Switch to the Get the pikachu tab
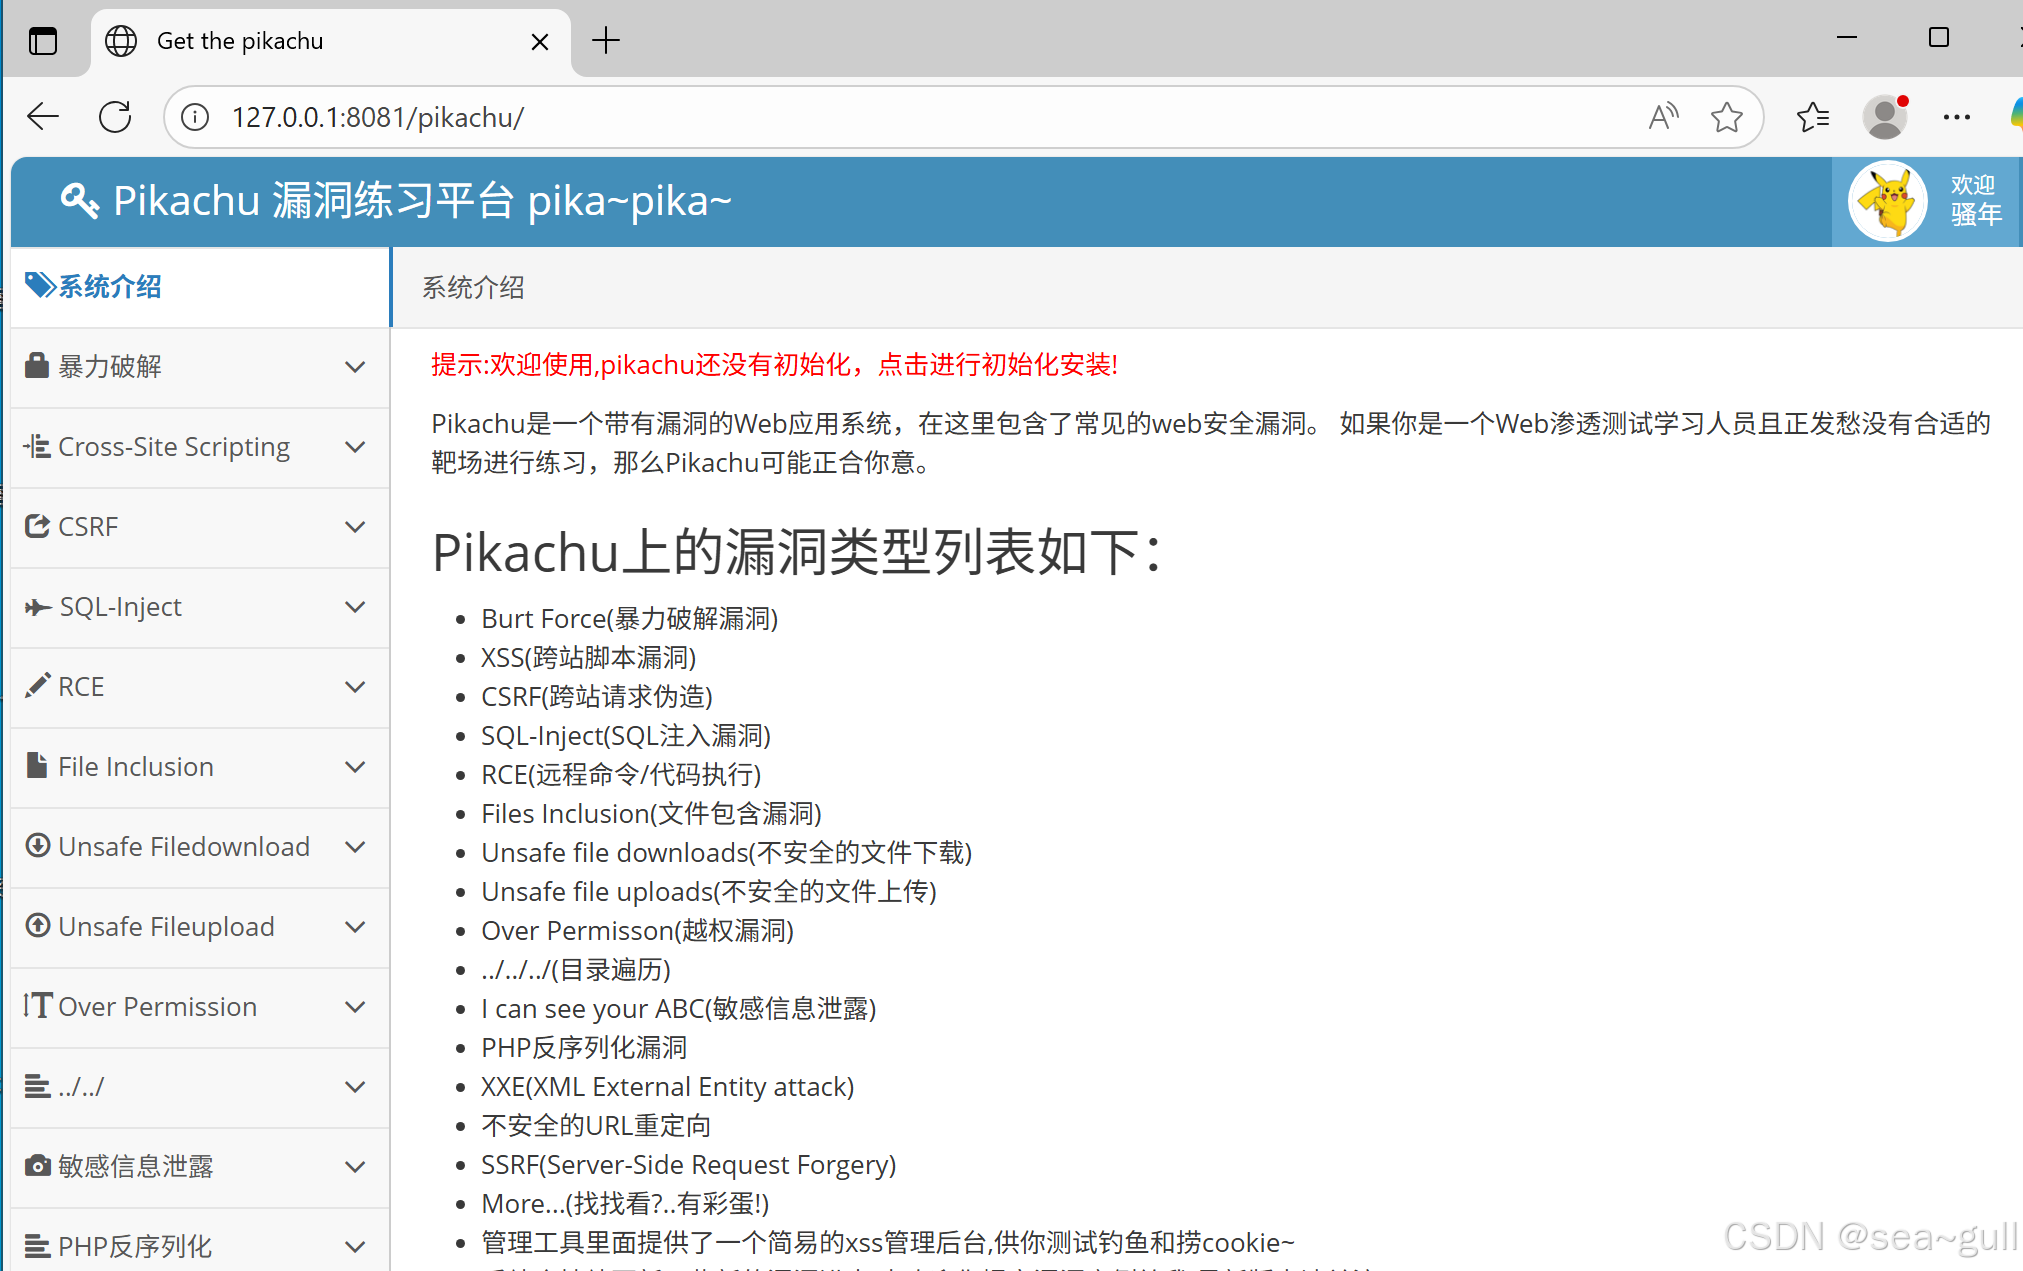 click(x=240, y=41)
